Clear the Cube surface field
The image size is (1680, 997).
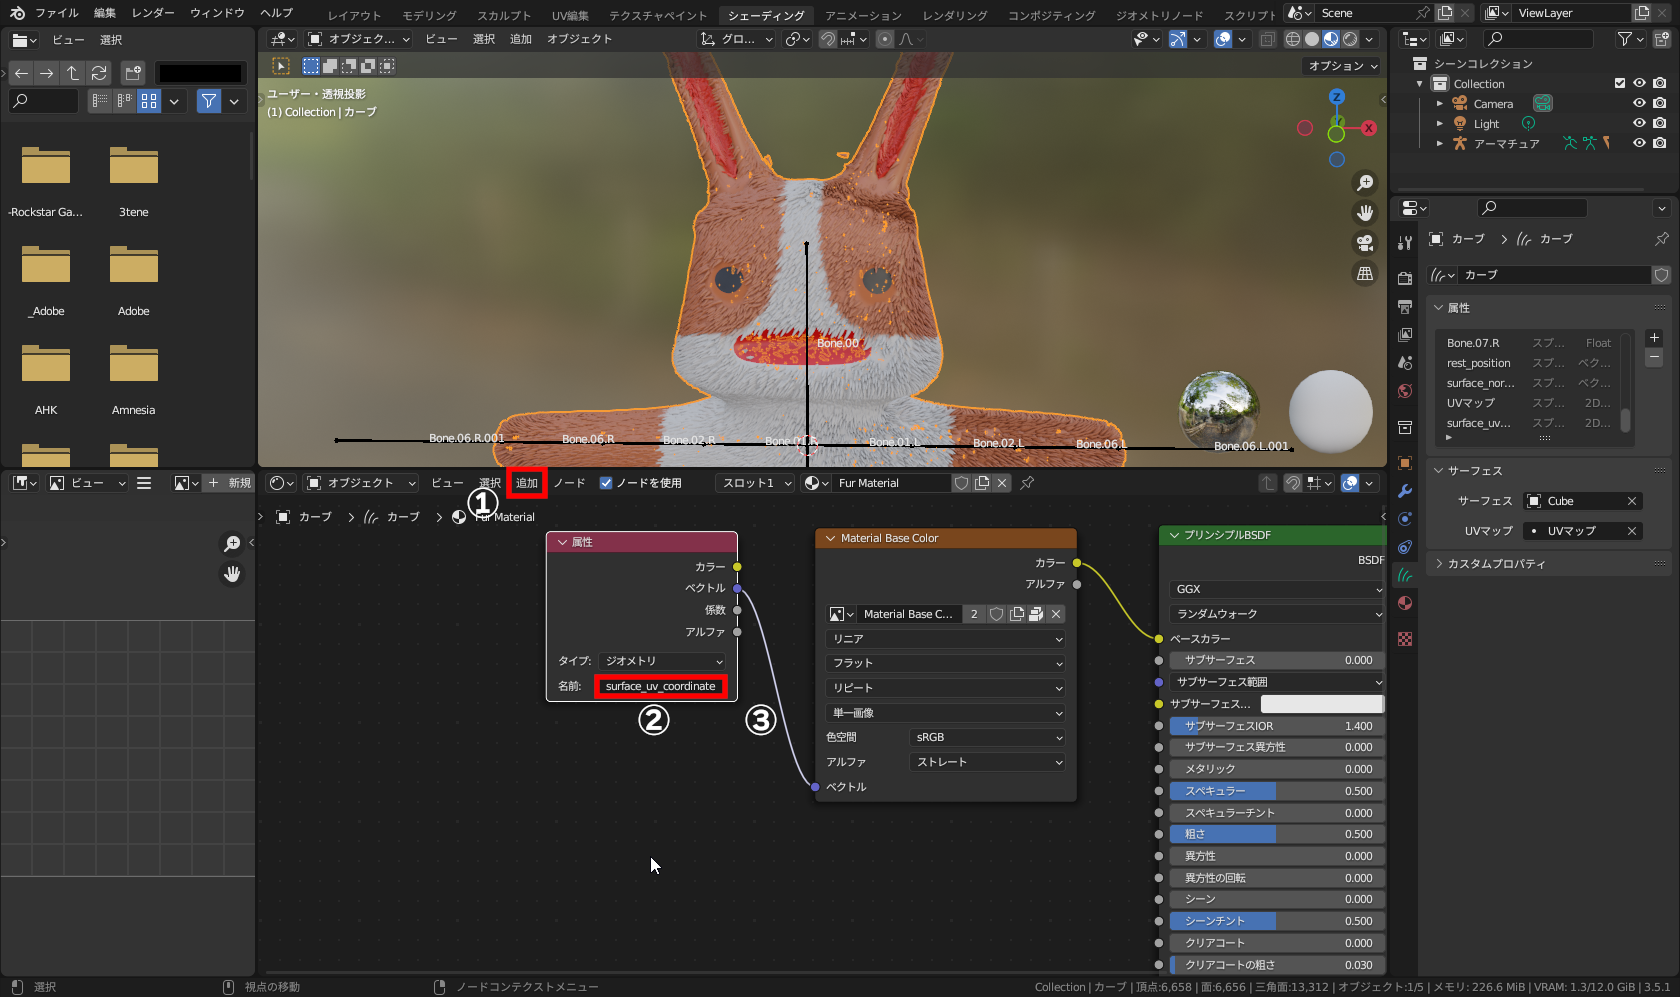click(1632, 501)
